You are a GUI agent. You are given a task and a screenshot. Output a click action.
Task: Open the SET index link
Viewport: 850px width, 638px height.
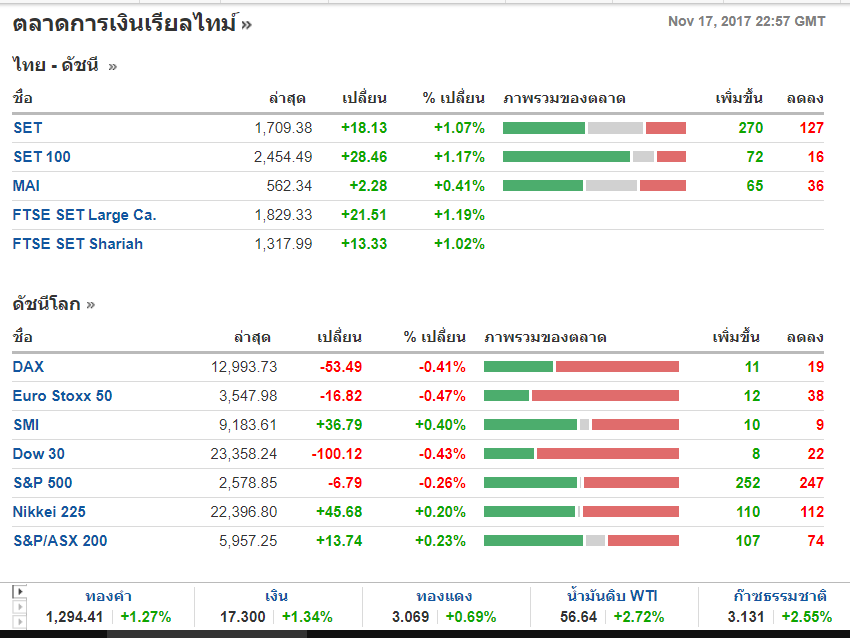point(28,127)
